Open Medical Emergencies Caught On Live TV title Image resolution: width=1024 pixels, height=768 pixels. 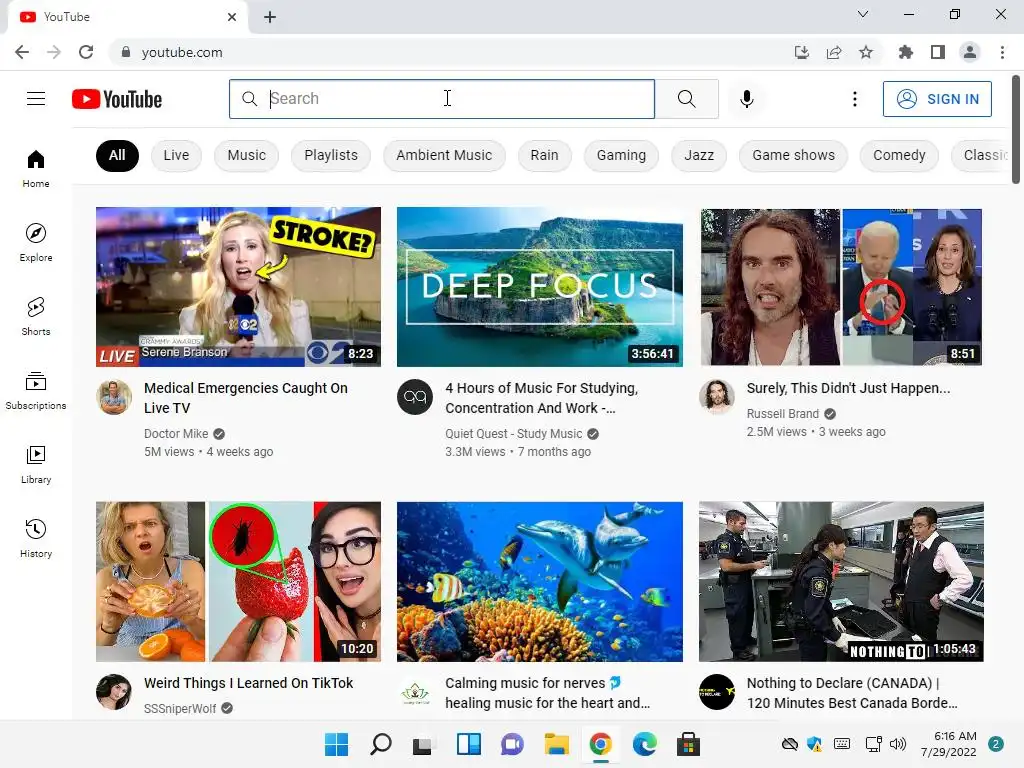point(246,398)
